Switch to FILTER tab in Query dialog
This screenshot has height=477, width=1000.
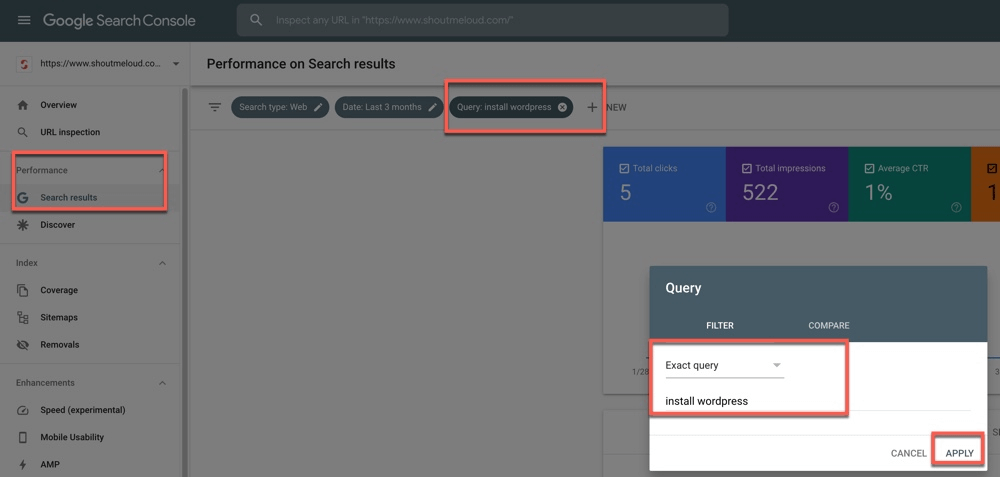tap(720, 325)
